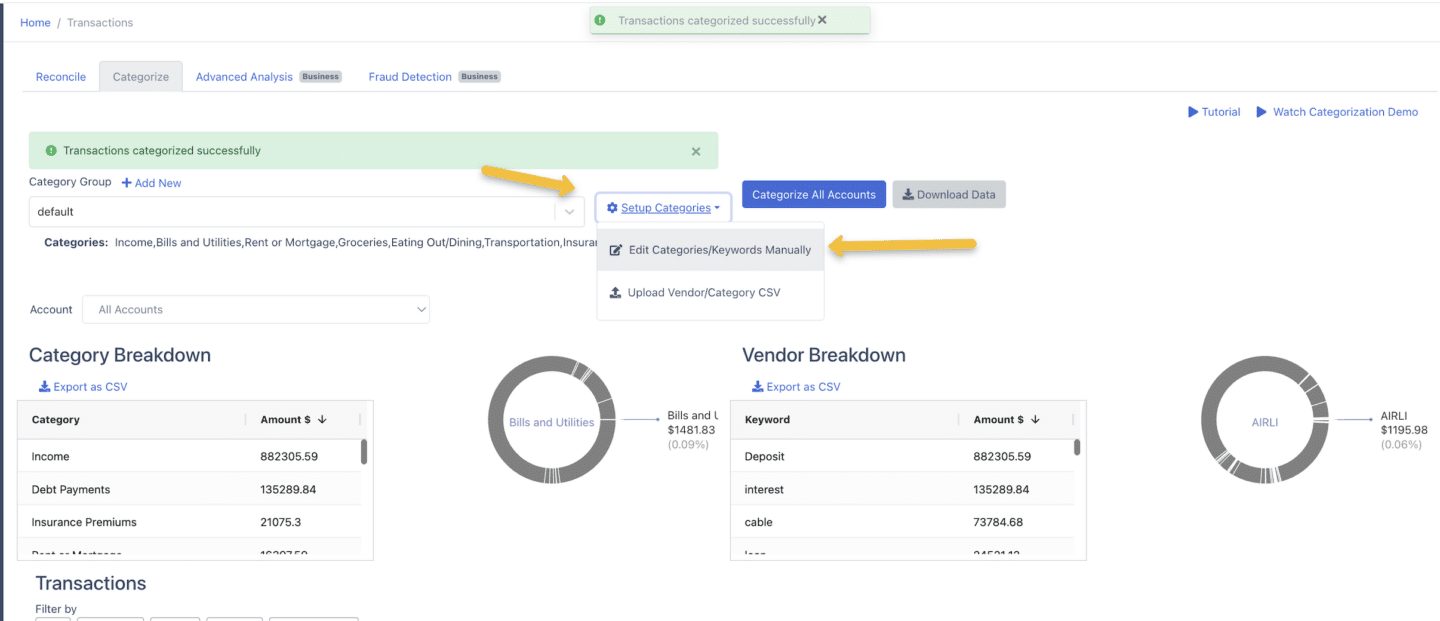Click the gear icon on Setup Categories
1440x621 pixels.
click(612, 207)
